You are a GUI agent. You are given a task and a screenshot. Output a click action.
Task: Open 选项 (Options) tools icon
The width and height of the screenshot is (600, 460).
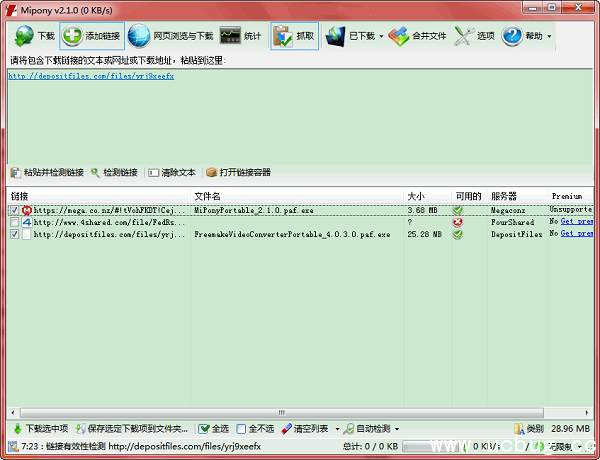pyautogui.click(x=464, y=36)
